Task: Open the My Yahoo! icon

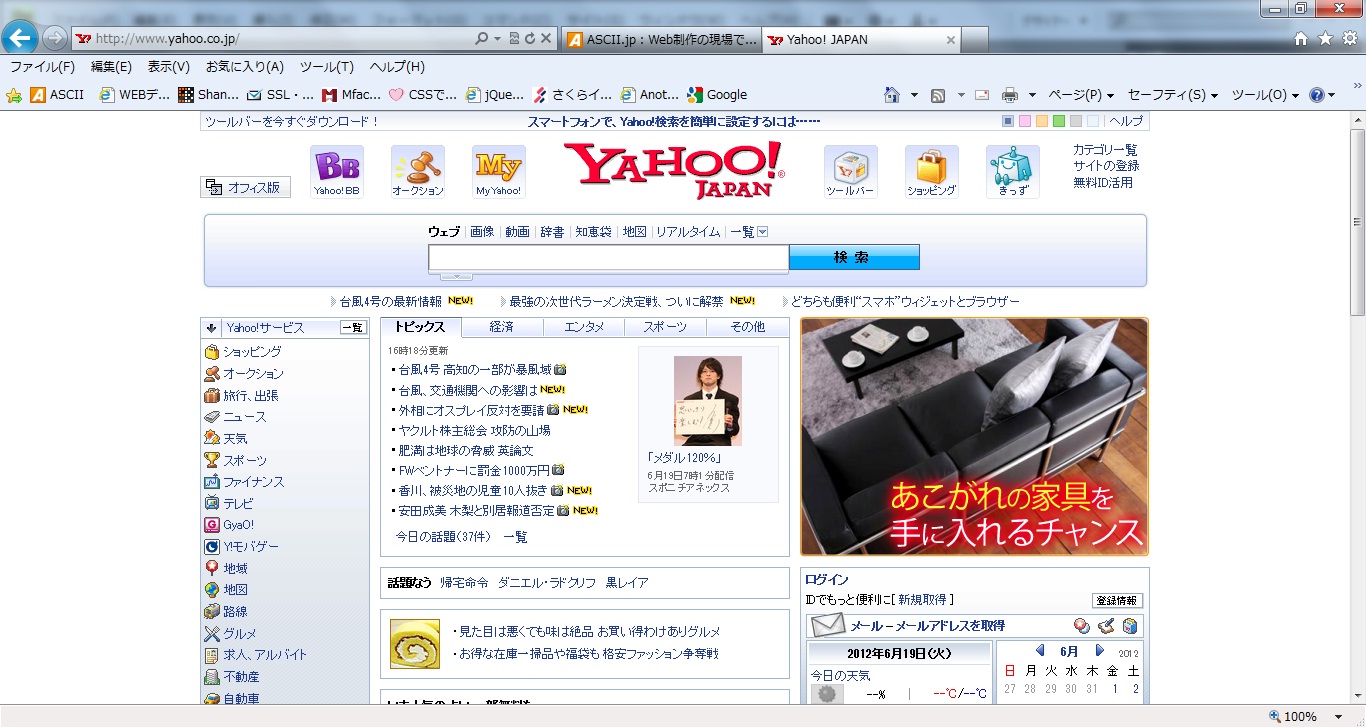Action: click(x=498, y=172)
